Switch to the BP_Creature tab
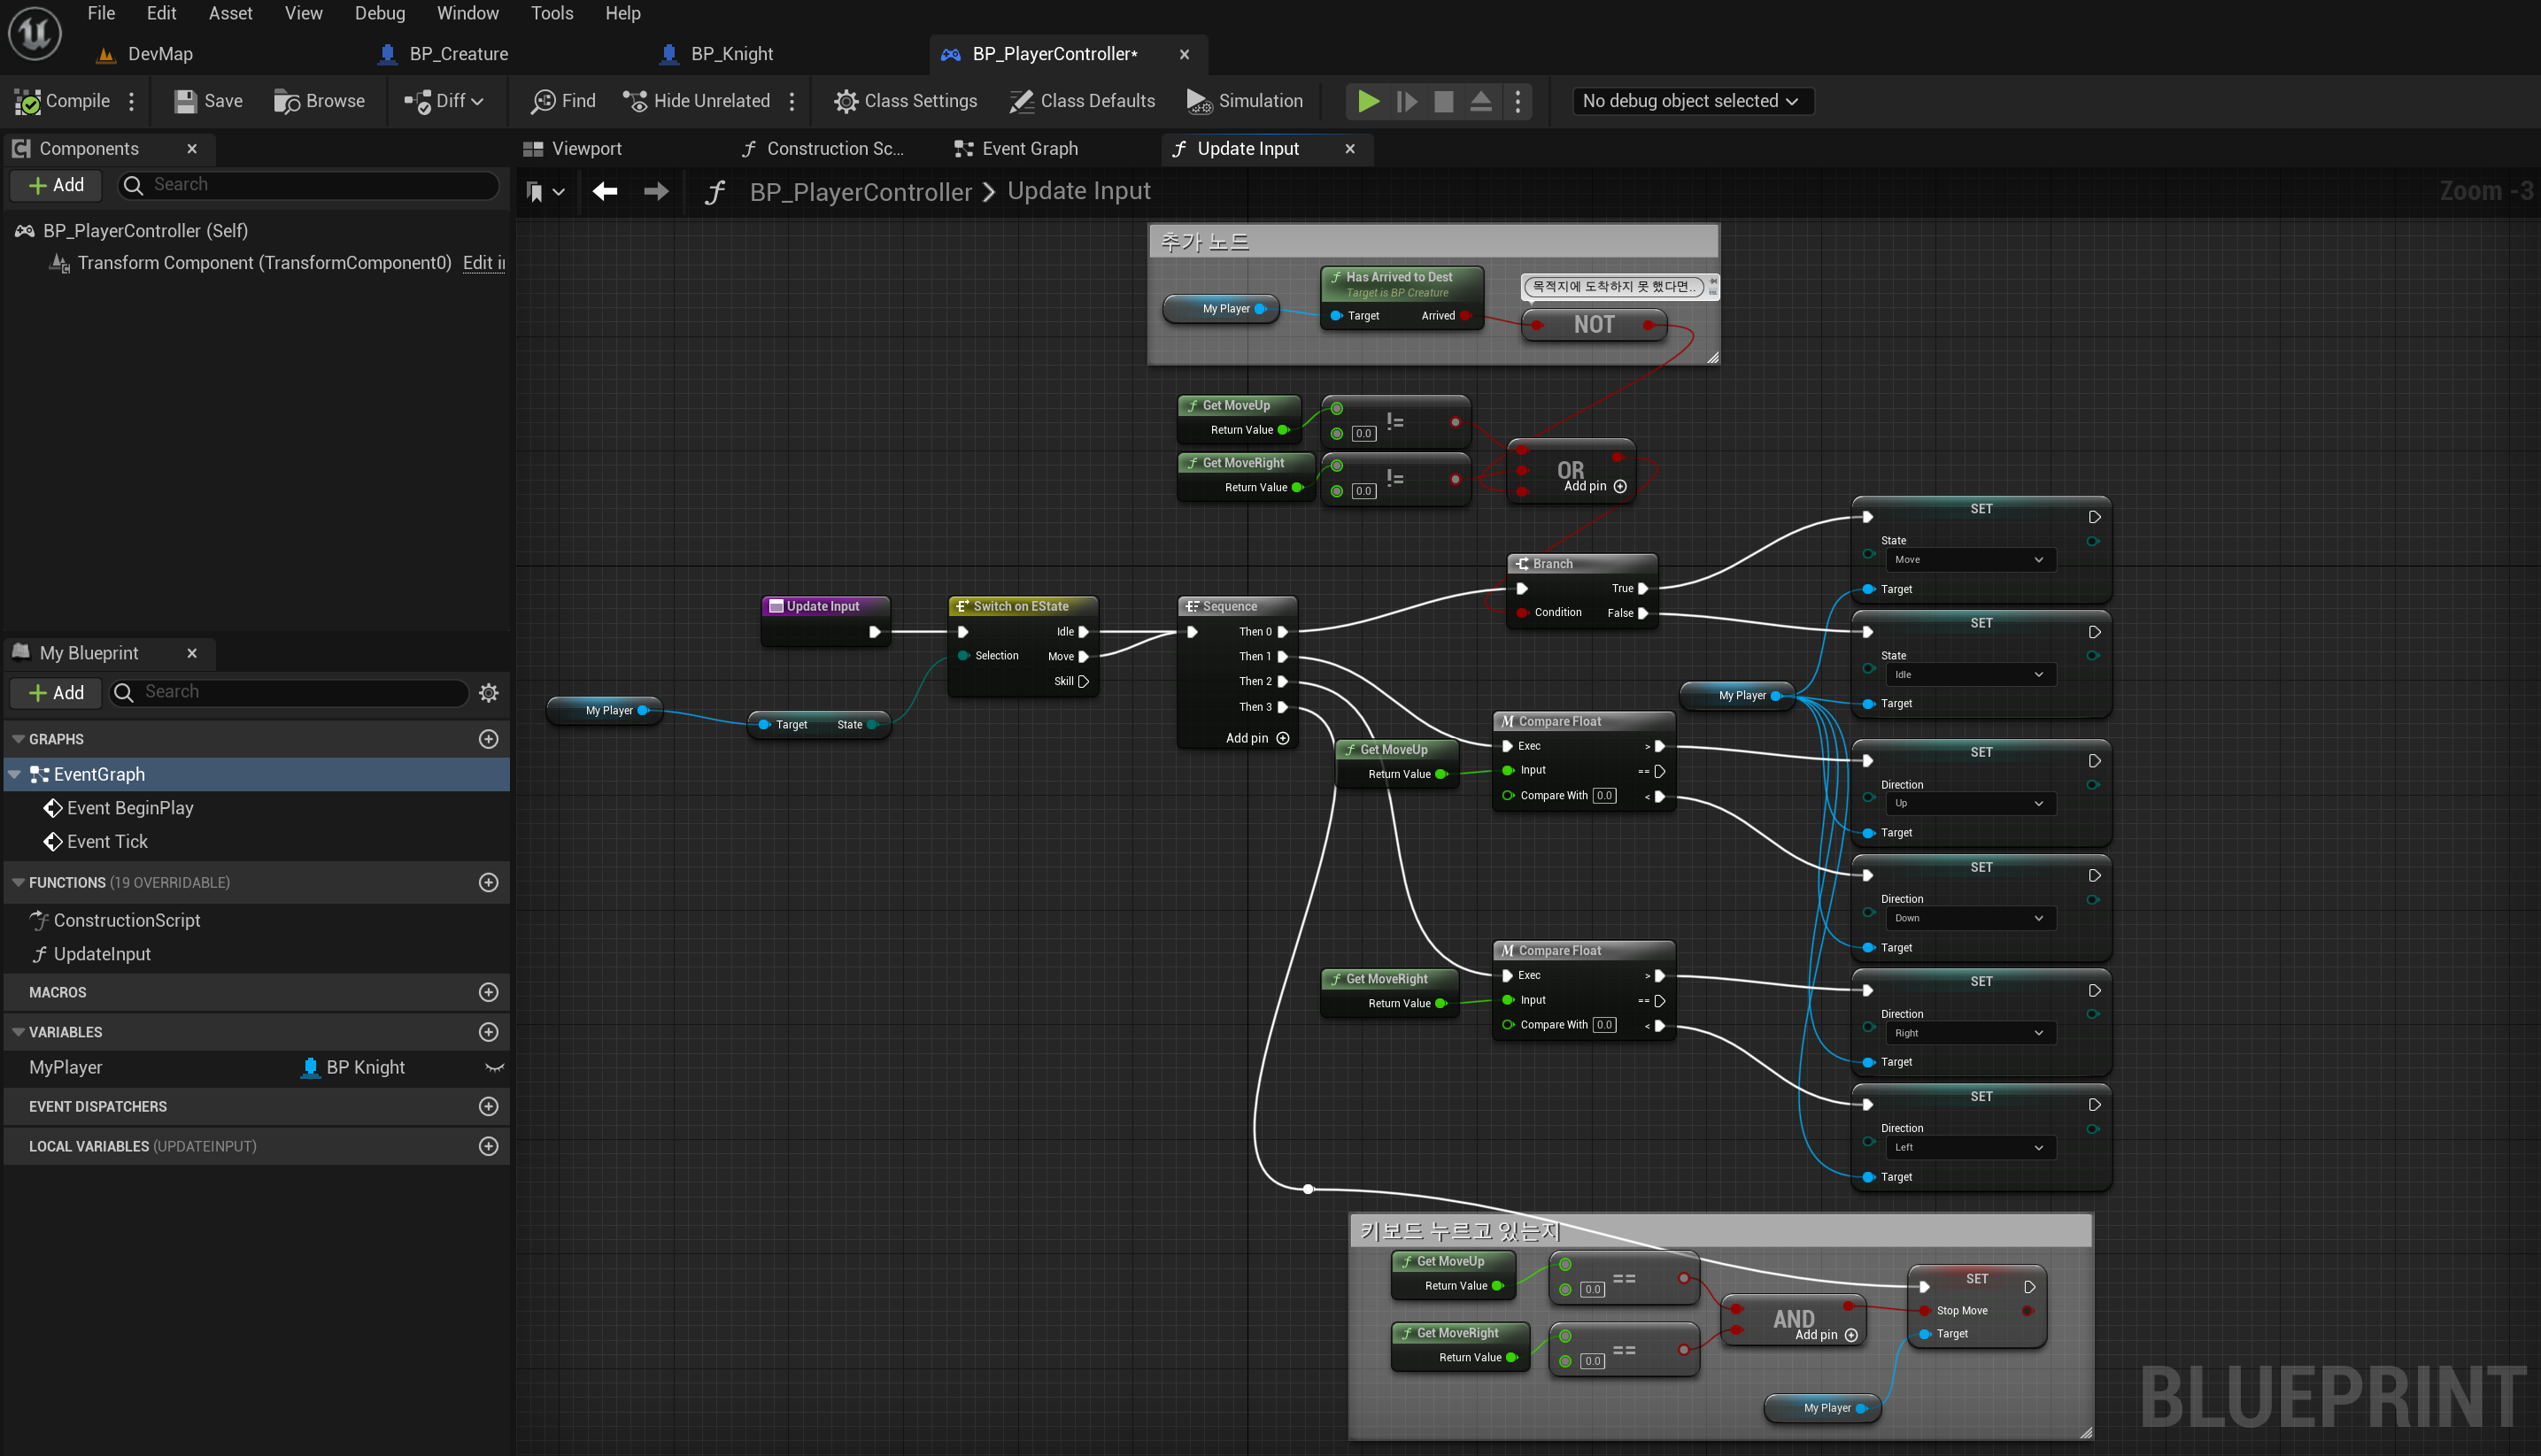The height and width of the screenshot is (1456, 2541). [x=444, y=54]
